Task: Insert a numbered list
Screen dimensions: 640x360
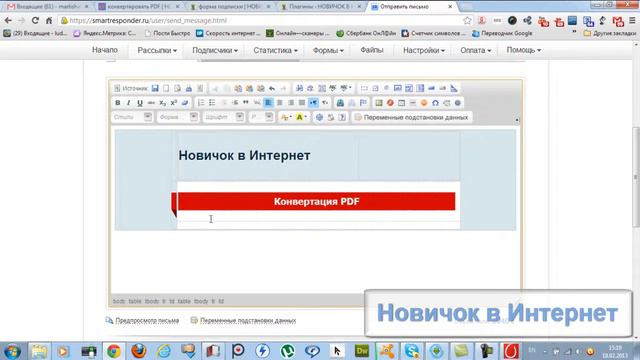Action: pyautogui.click(x=201, y=103)
